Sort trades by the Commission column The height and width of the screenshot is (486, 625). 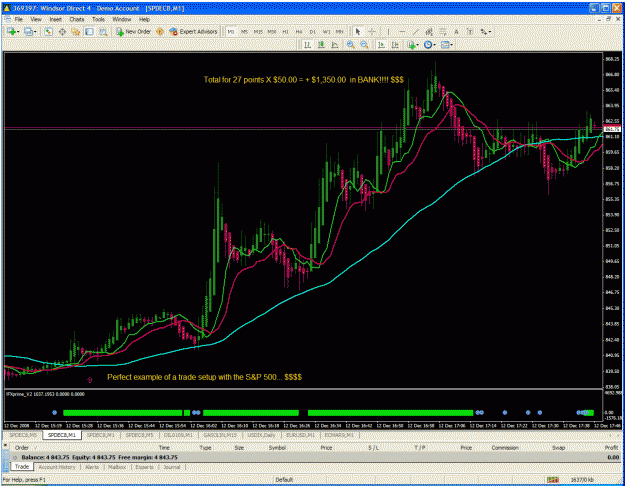coord(505,448)
